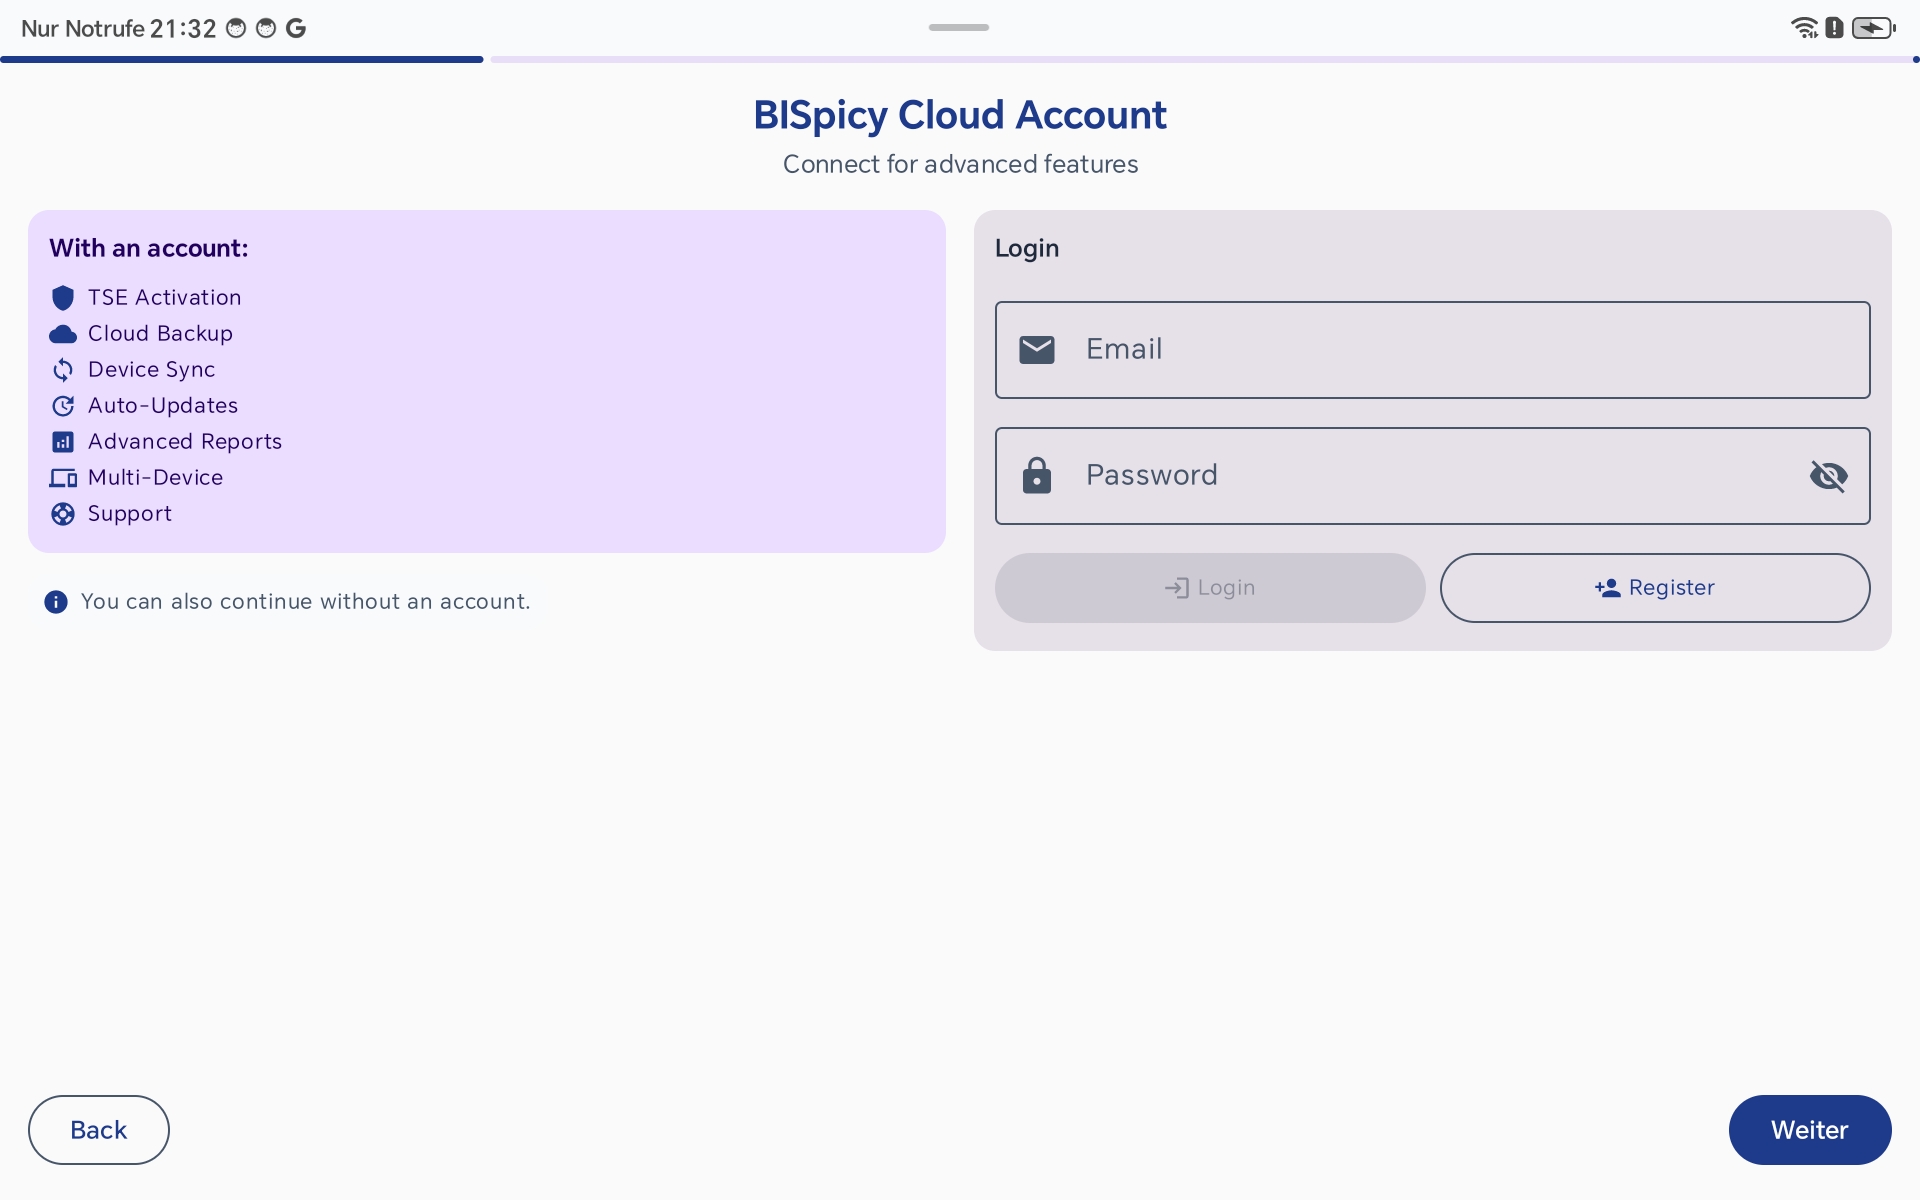Click the TSE Activation shield icon
The height and width of the screenshot is (1200, 1920).
point(63,297)
